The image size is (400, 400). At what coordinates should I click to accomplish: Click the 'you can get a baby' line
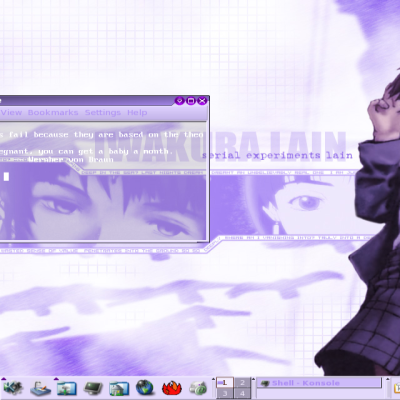pyautogui.click(x=88, y=152)
